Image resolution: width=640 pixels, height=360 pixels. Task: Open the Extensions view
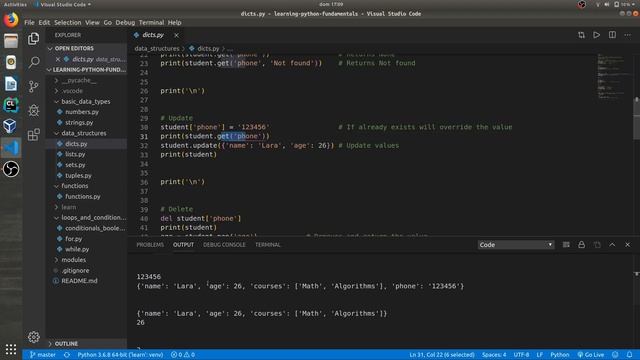tap(33, 134)
